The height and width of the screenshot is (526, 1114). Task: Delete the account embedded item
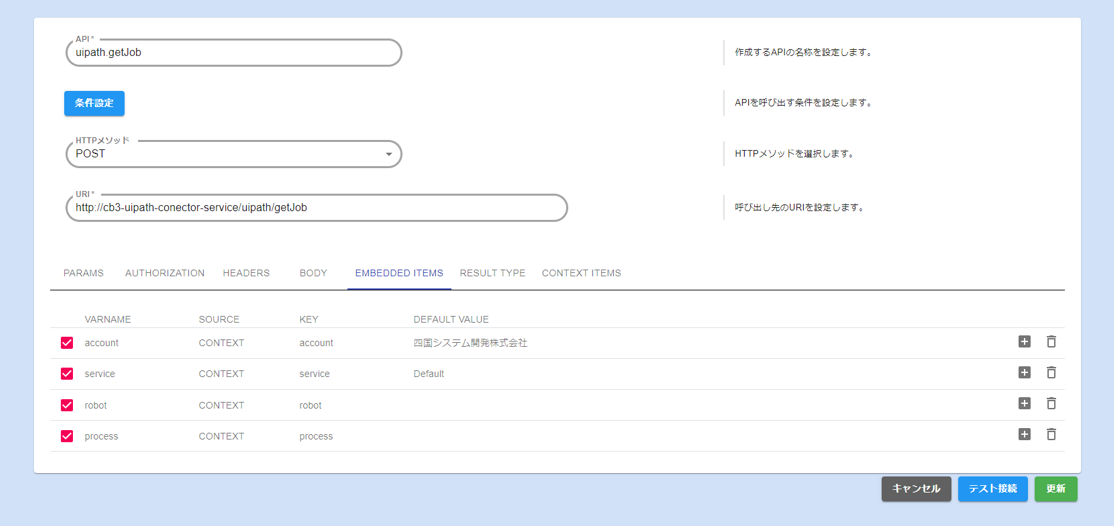pyautogui.click(x=1051, y=342)
